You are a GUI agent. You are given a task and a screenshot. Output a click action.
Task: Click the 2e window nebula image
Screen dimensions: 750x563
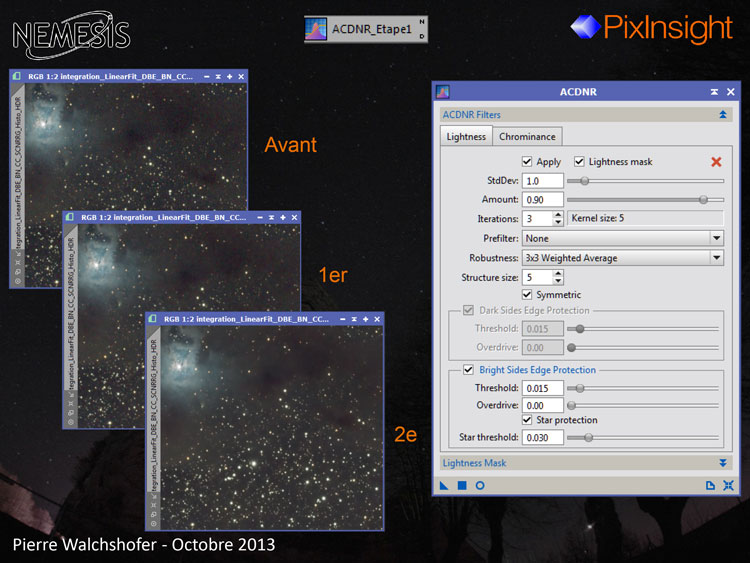[271, 428]
